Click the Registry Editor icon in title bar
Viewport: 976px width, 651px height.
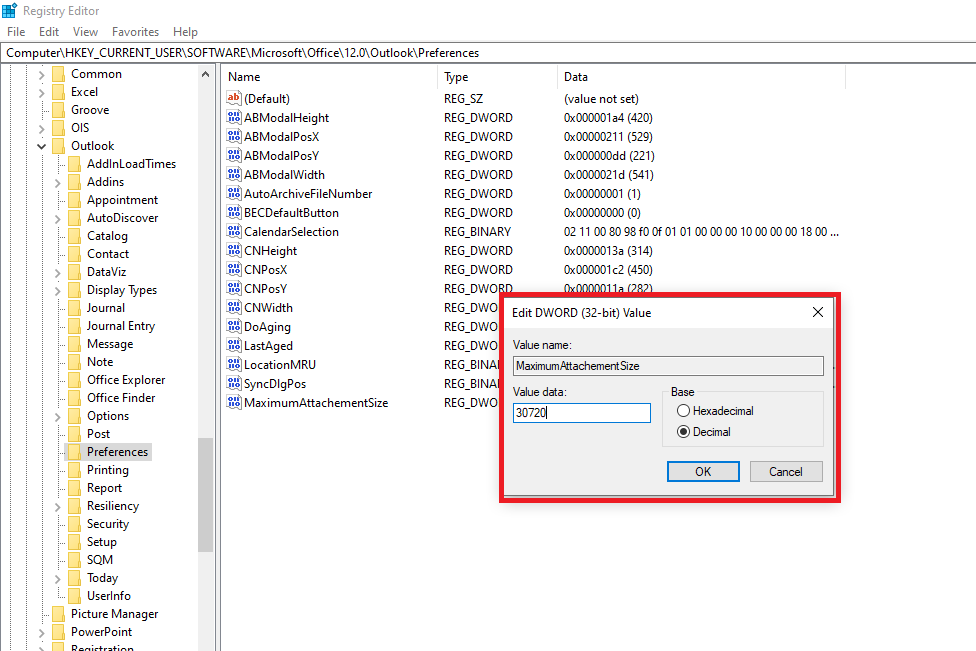point(10,10)
